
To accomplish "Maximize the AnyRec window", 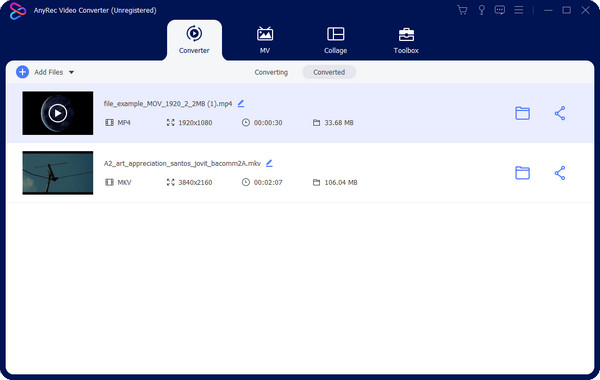I will (x=567, y=10).
